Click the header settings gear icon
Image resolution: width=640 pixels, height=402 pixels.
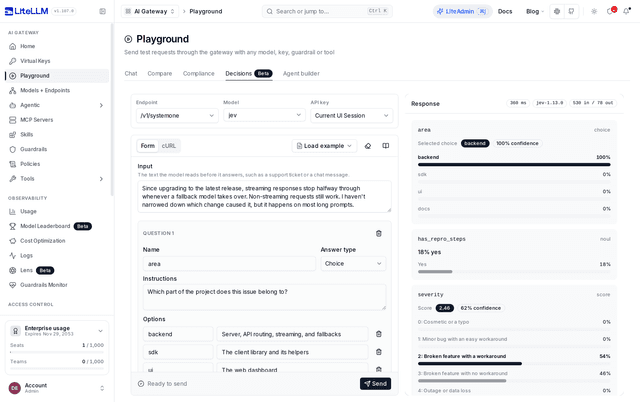tap(557, 11)
